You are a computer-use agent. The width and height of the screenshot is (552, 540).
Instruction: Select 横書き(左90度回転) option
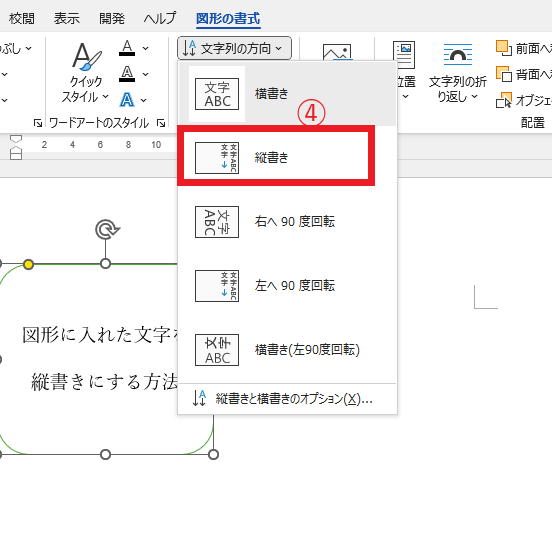pyautogui.click(x=287, y=350)
